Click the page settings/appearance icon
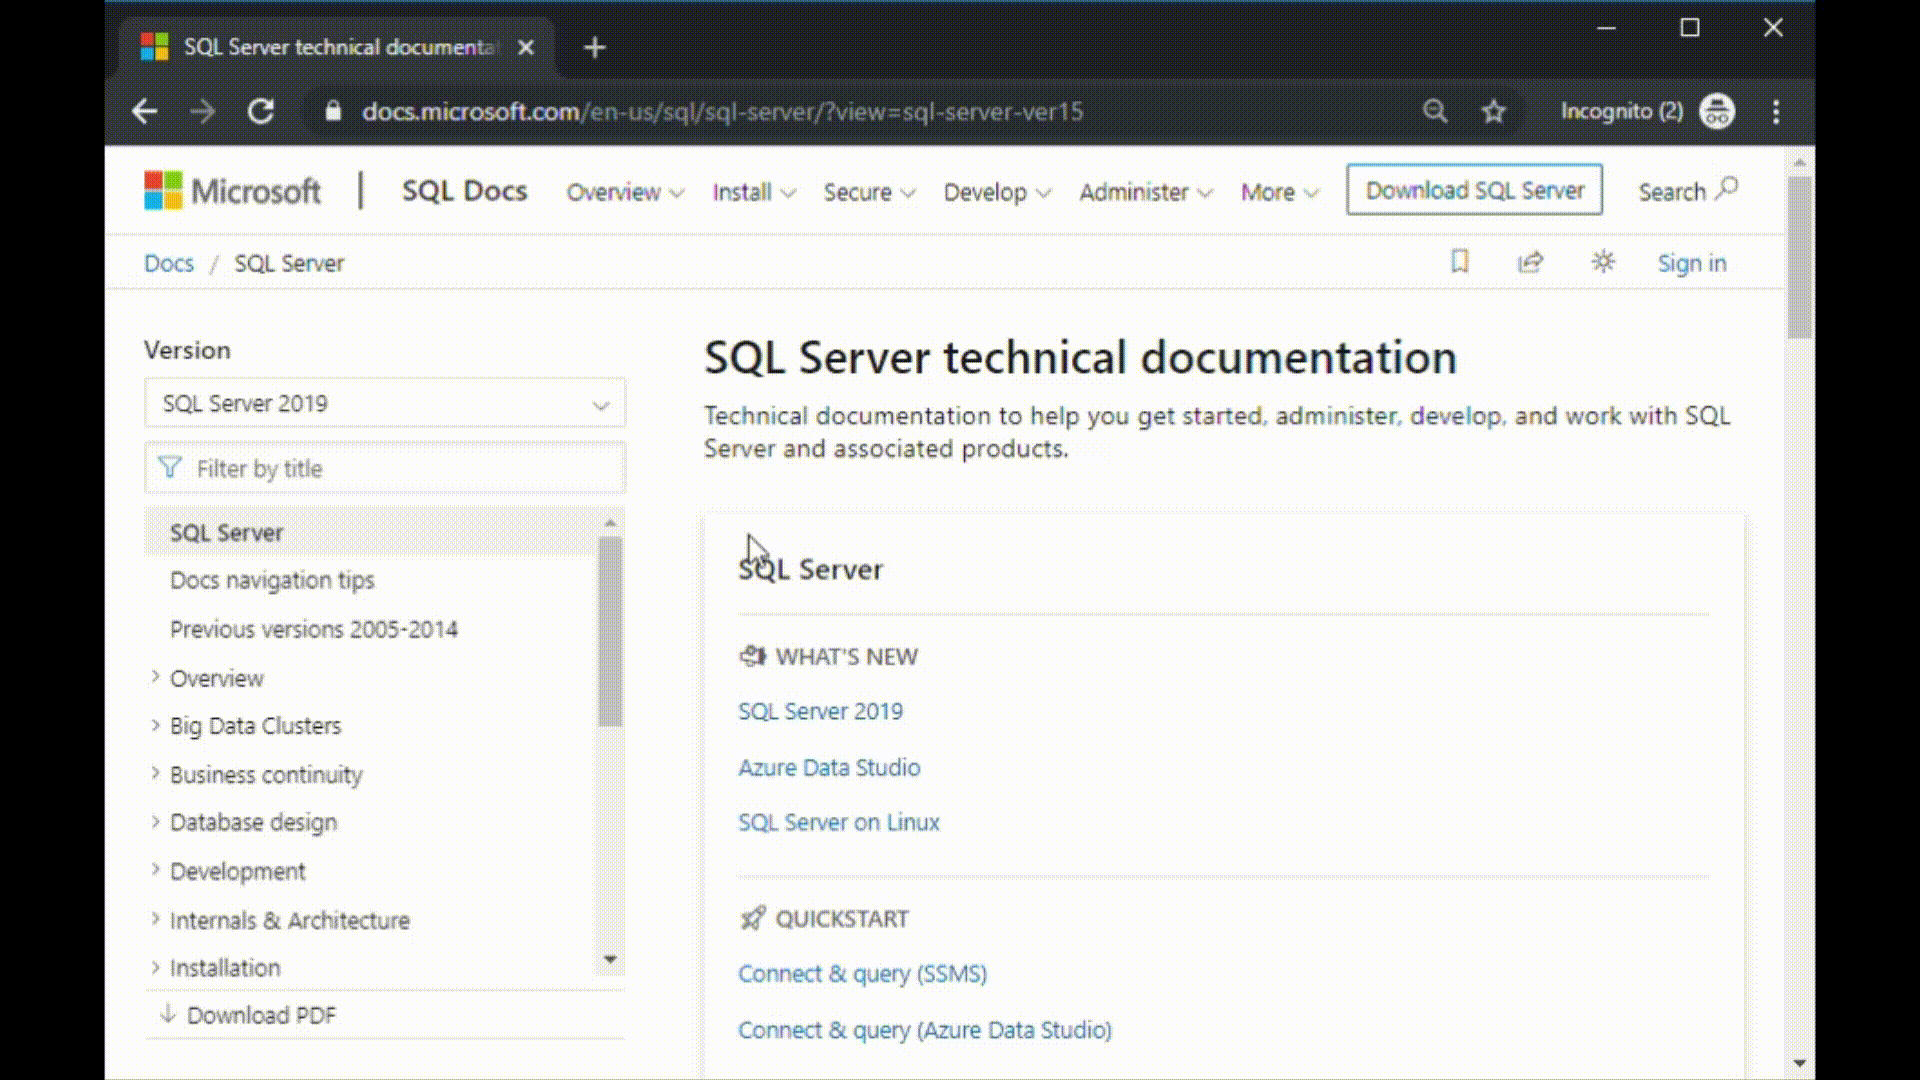1920x1080 pixels. click(1604, 262)
